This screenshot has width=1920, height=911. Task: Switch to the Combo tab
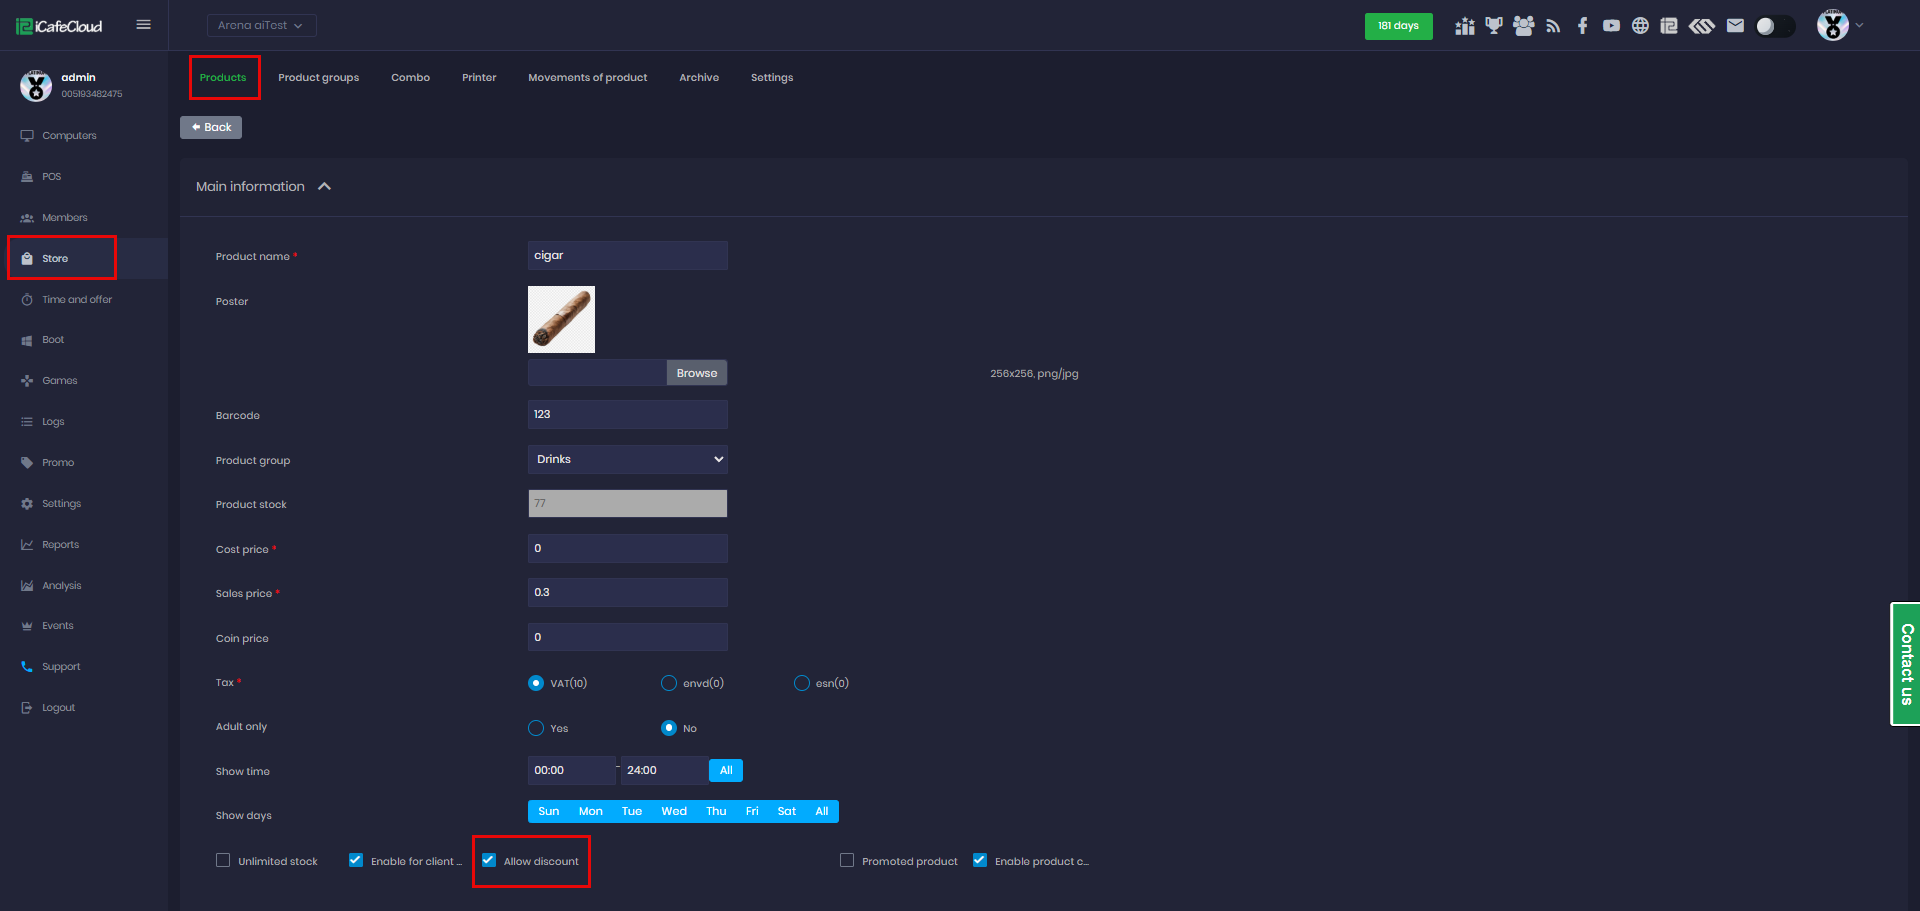[x=410, y=77]
